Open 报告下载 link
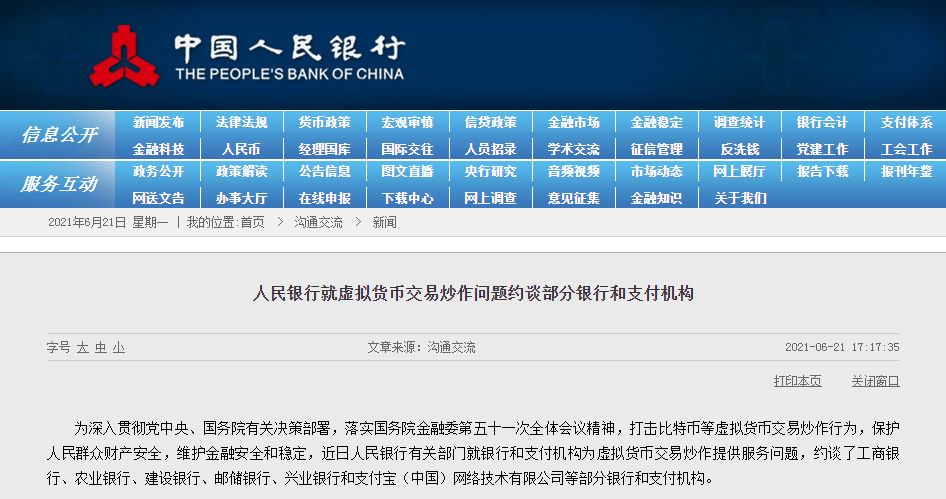Viewport: 946px width, 499px height. tap(822, 171)
